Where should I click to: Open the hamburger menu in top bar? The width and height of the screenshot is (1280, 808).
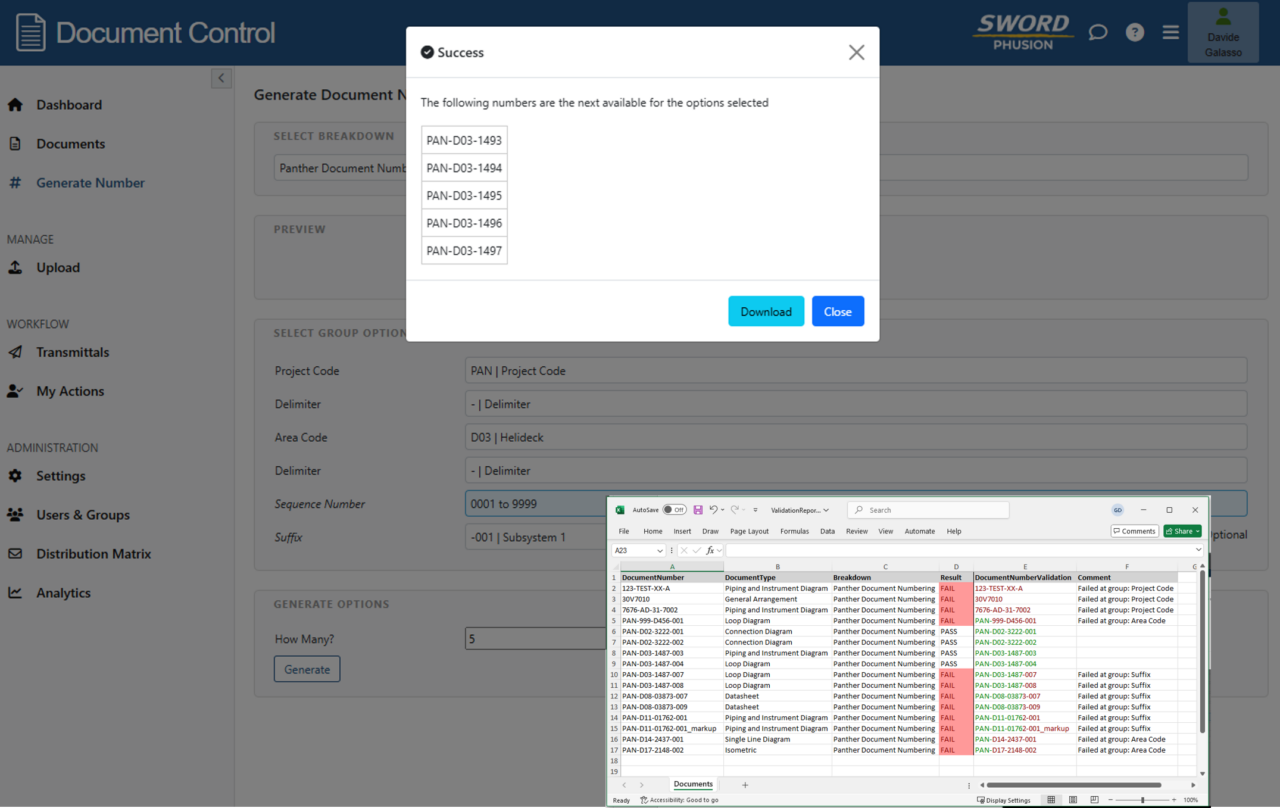pyautogui.click(x=1171, y=32)
